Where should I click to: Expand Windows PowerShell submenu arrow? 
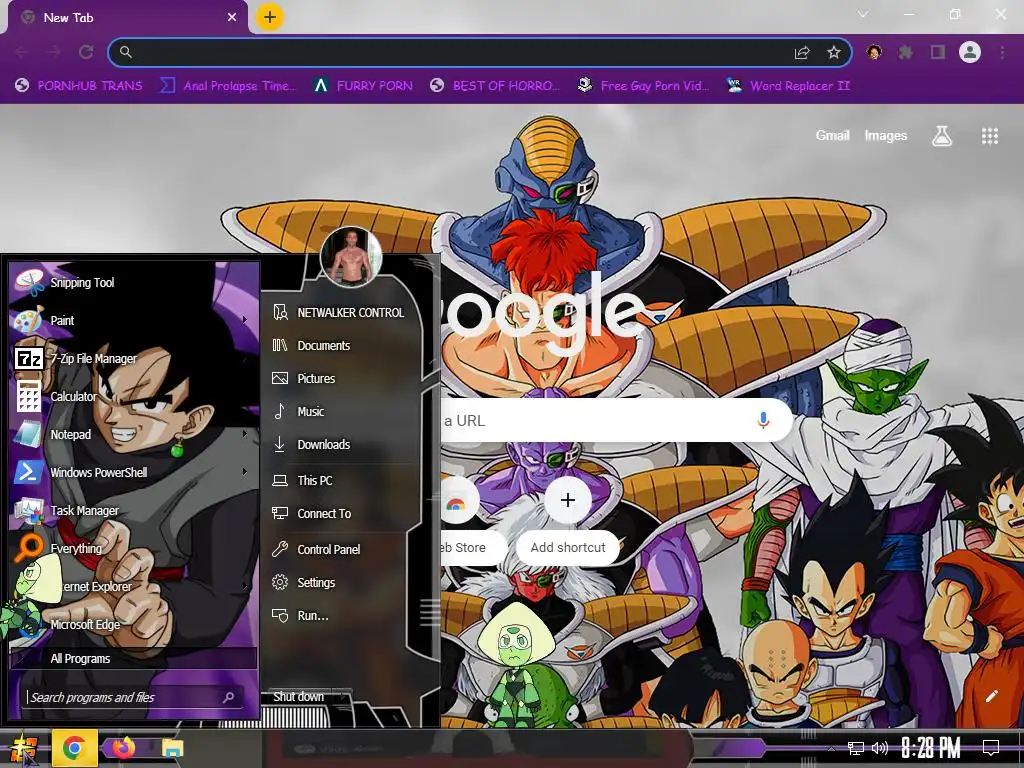coord(245,472)
